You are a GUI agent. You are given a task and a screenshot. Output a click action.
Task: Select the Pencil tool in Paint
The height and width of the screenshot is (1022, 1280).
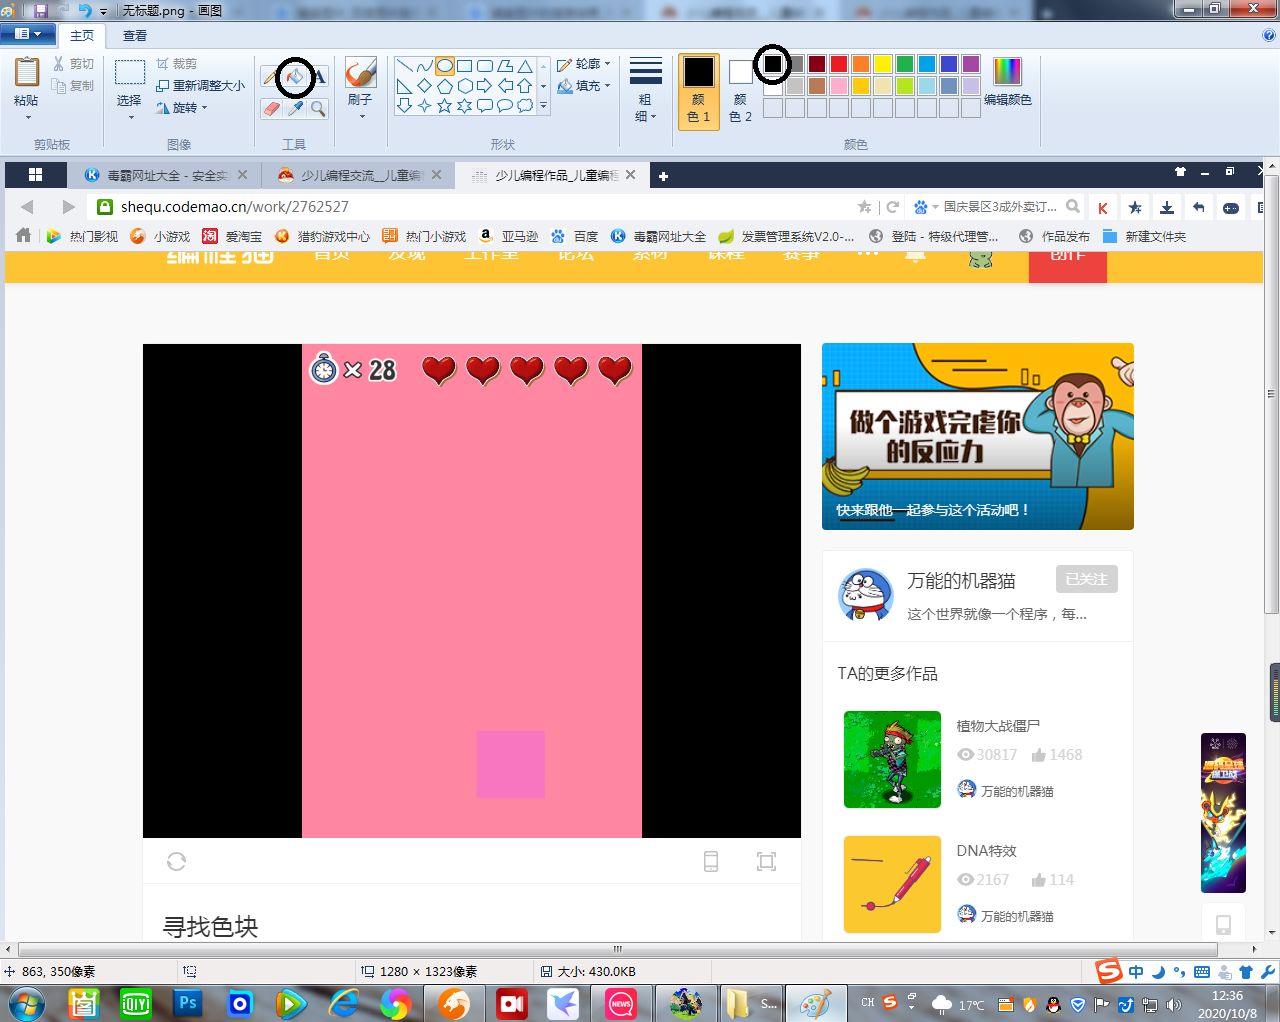coord(271,77)
